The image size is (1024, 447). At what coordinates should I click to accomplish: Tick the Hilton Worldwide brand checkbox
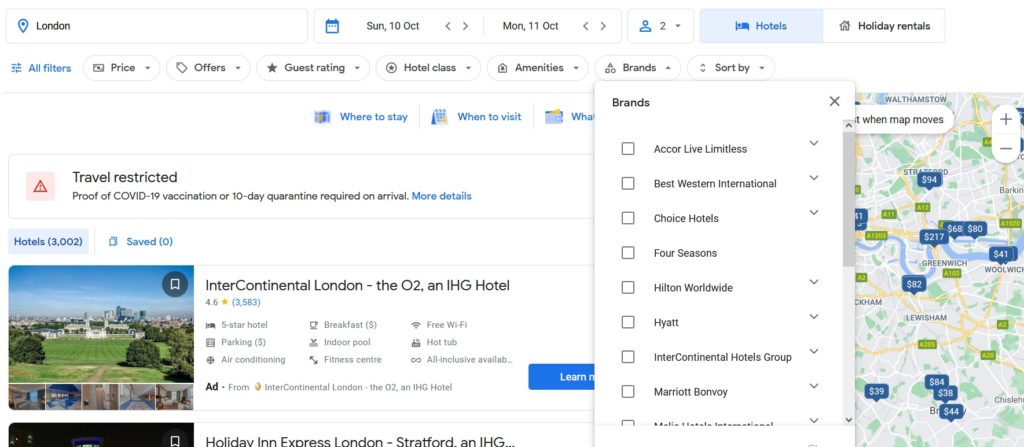tap(628, 288)
